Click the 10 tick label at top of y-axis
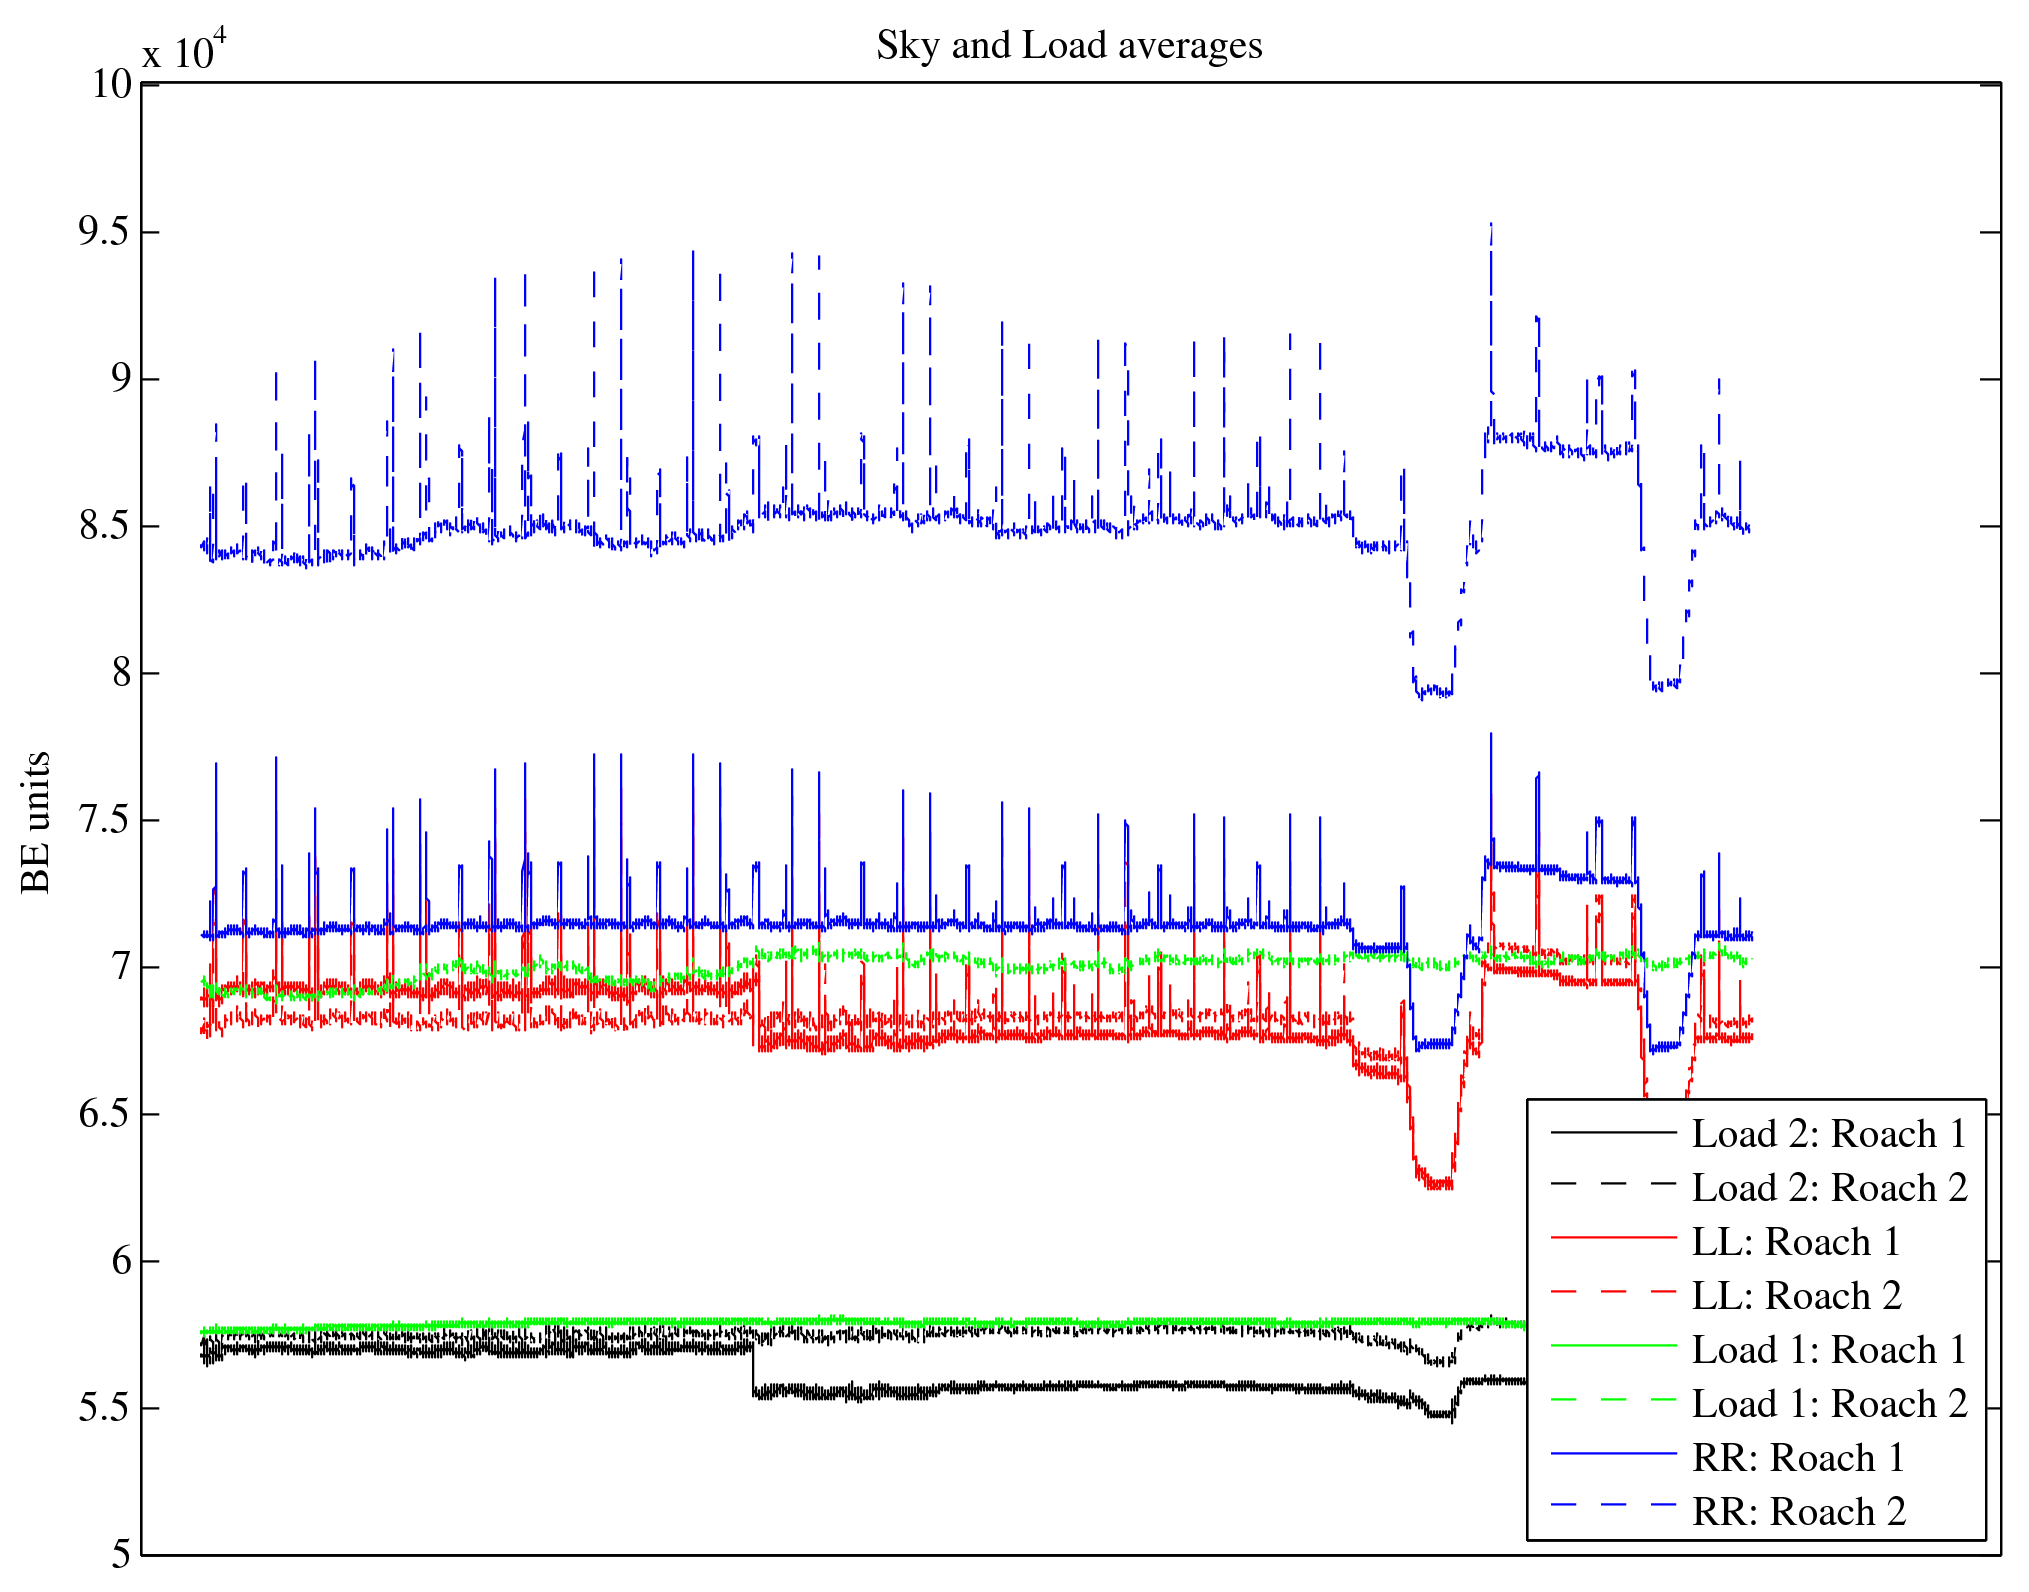This screenshot has width=2029, height=1592. (x=112, y=85)
